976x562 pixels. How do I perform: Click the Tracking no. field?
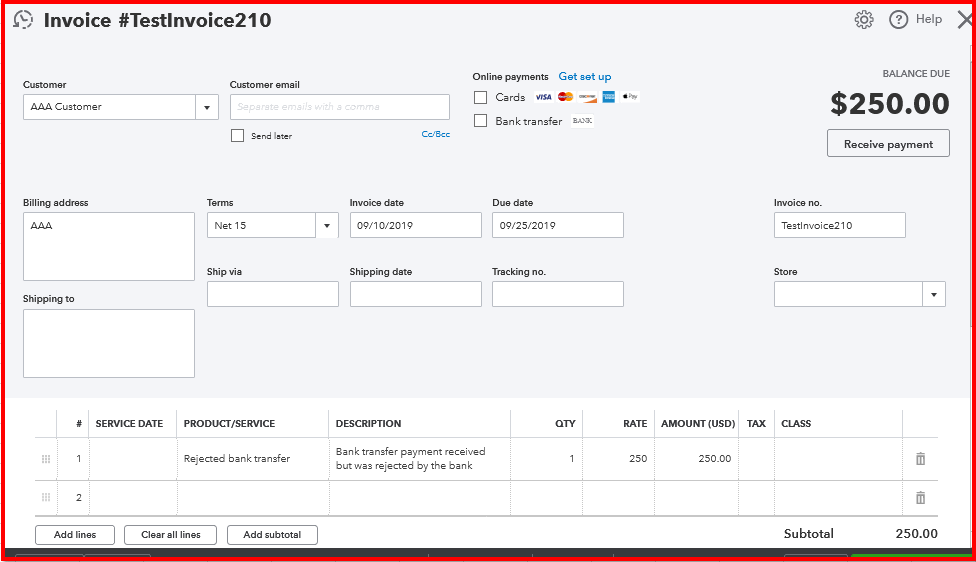(x=558, y=294)
